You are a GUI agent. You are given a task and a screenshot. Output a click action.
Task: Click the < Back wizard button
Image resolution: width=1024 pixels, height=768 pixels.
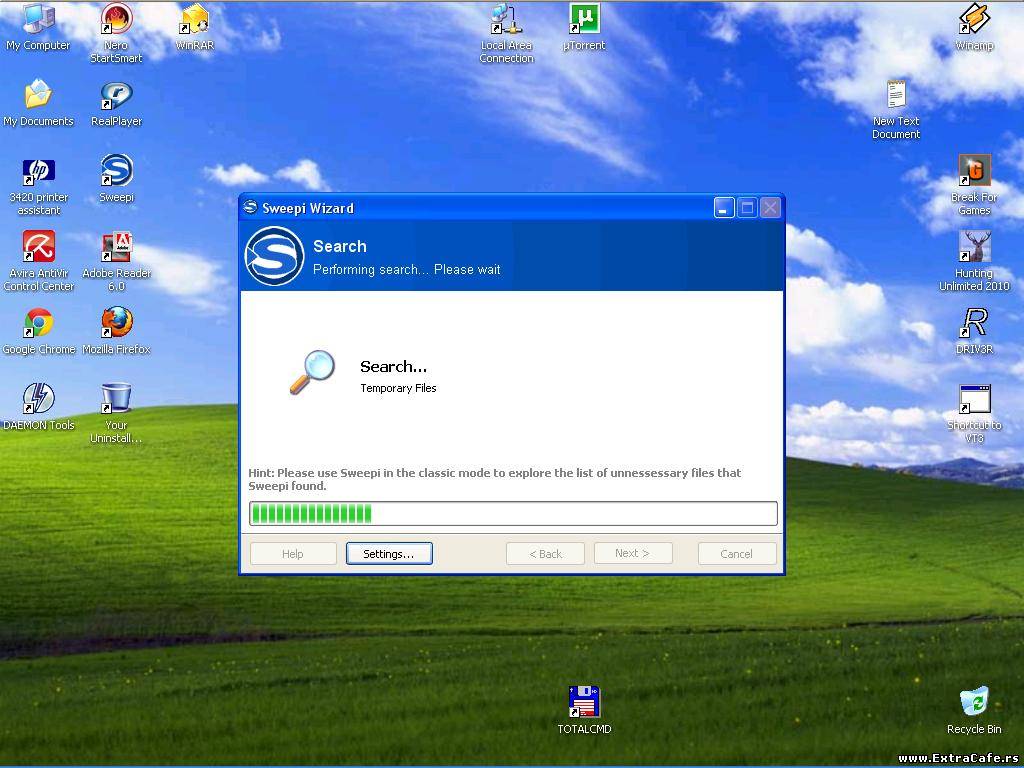[x=545, y=554]
